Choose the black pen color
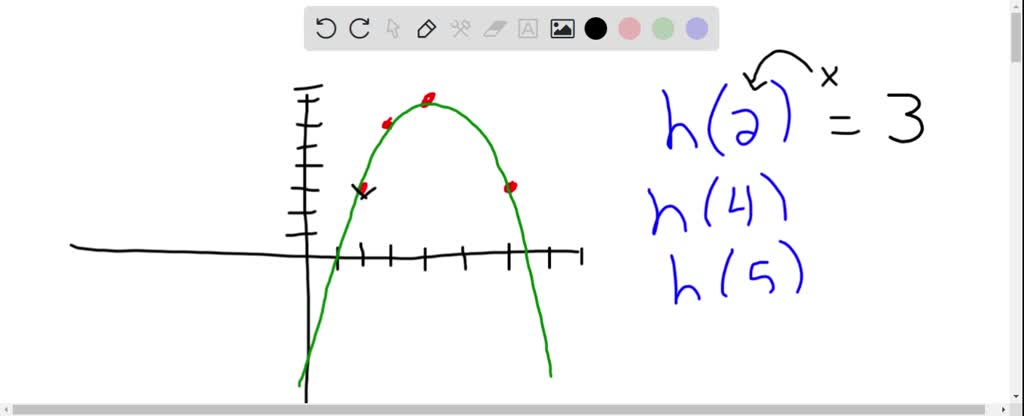Image resolution: width=1024 pixels, height=416 pixels. (x=596, y=29)
